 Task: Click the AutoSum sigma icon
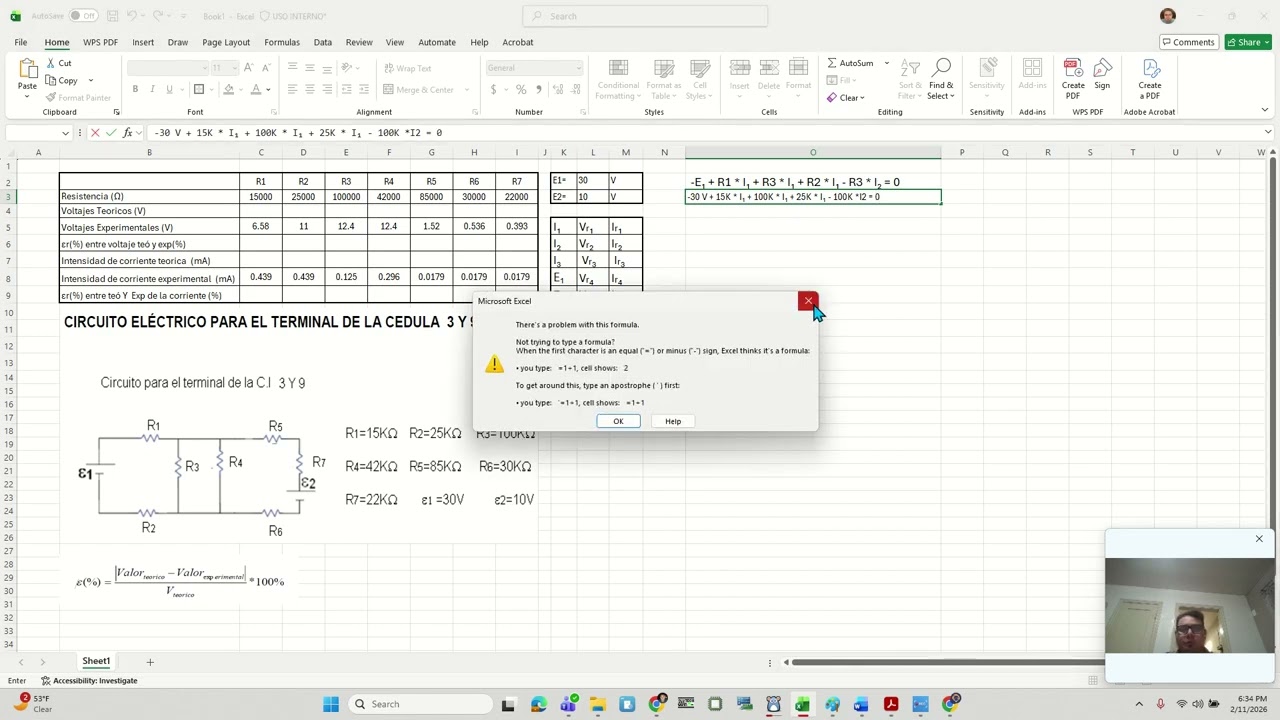point(832,63)
